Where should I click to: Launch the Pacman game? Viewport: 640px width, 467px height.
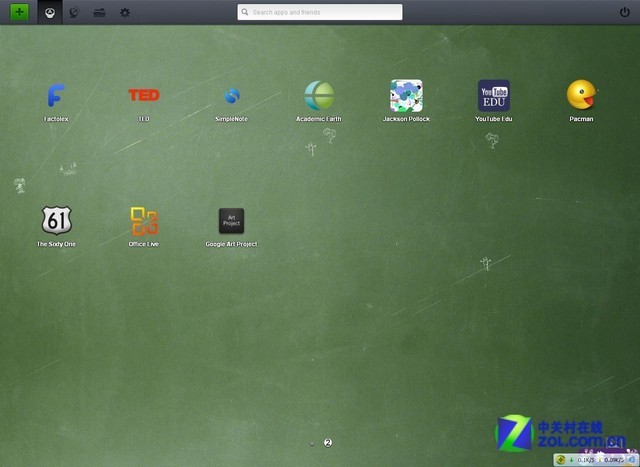click(581, 96)
